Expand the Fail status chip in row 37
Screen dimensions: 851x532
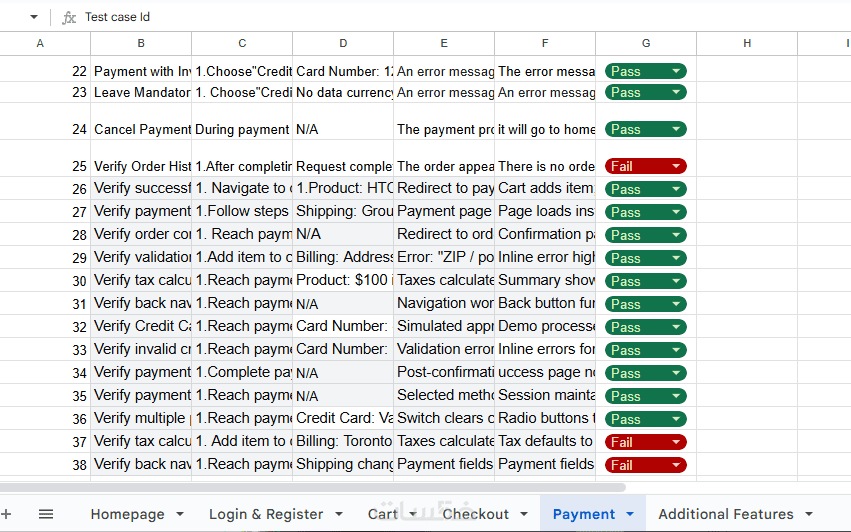pyautogui.click(x=677, y=442)
